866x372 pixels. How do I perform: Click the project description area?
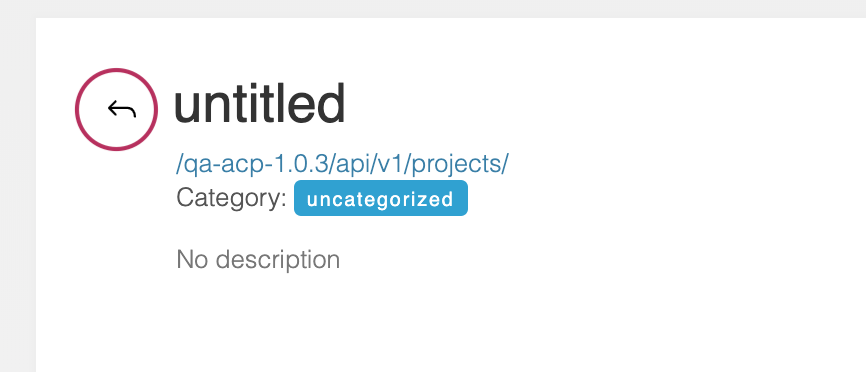[x=258, y=260]
